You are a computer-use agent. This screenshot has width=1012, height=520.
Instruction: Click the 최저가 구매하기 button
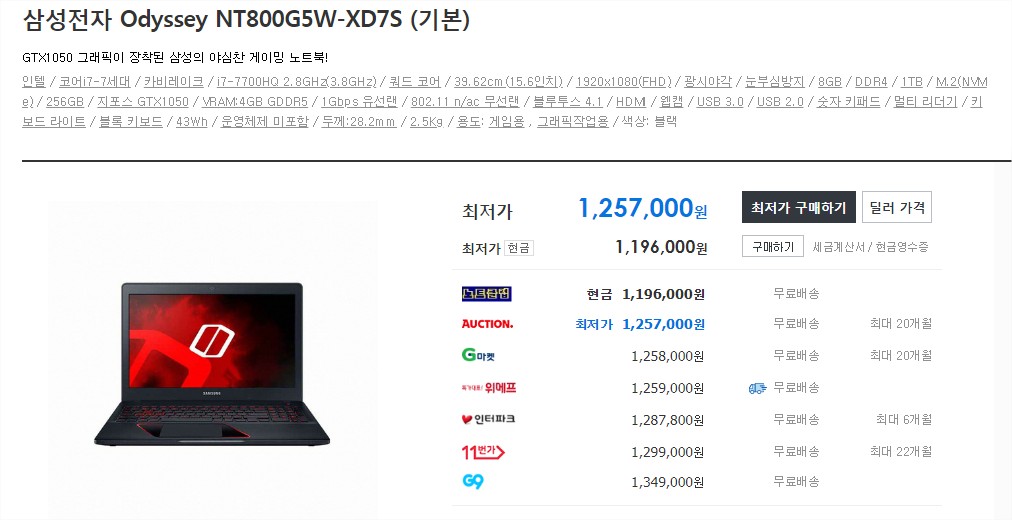(x=798, y=207)
